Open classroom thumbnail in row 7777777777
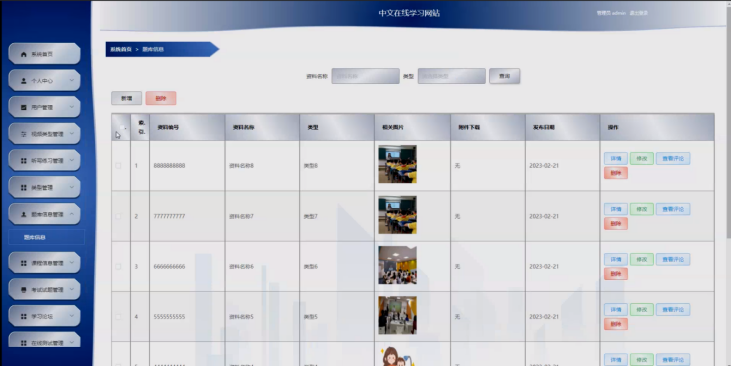The image size is (732, 367). tap(397, 215)
